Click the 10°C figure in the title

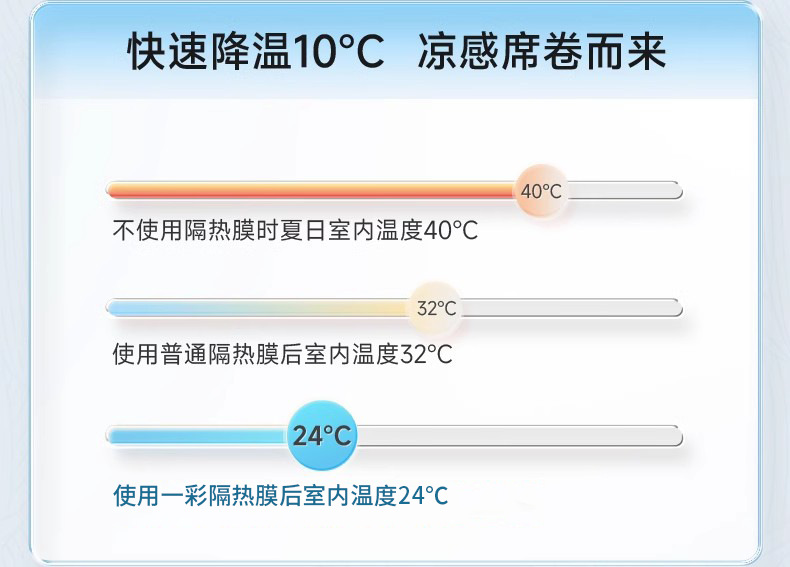click(x=338, y=52)
